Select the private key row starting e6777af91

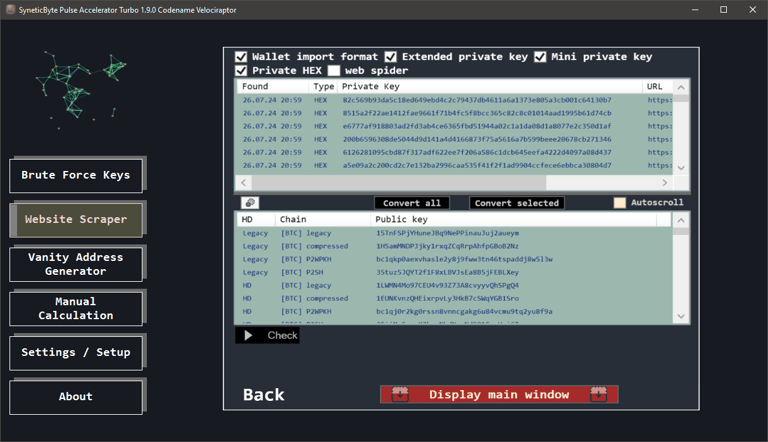point(454,126)
